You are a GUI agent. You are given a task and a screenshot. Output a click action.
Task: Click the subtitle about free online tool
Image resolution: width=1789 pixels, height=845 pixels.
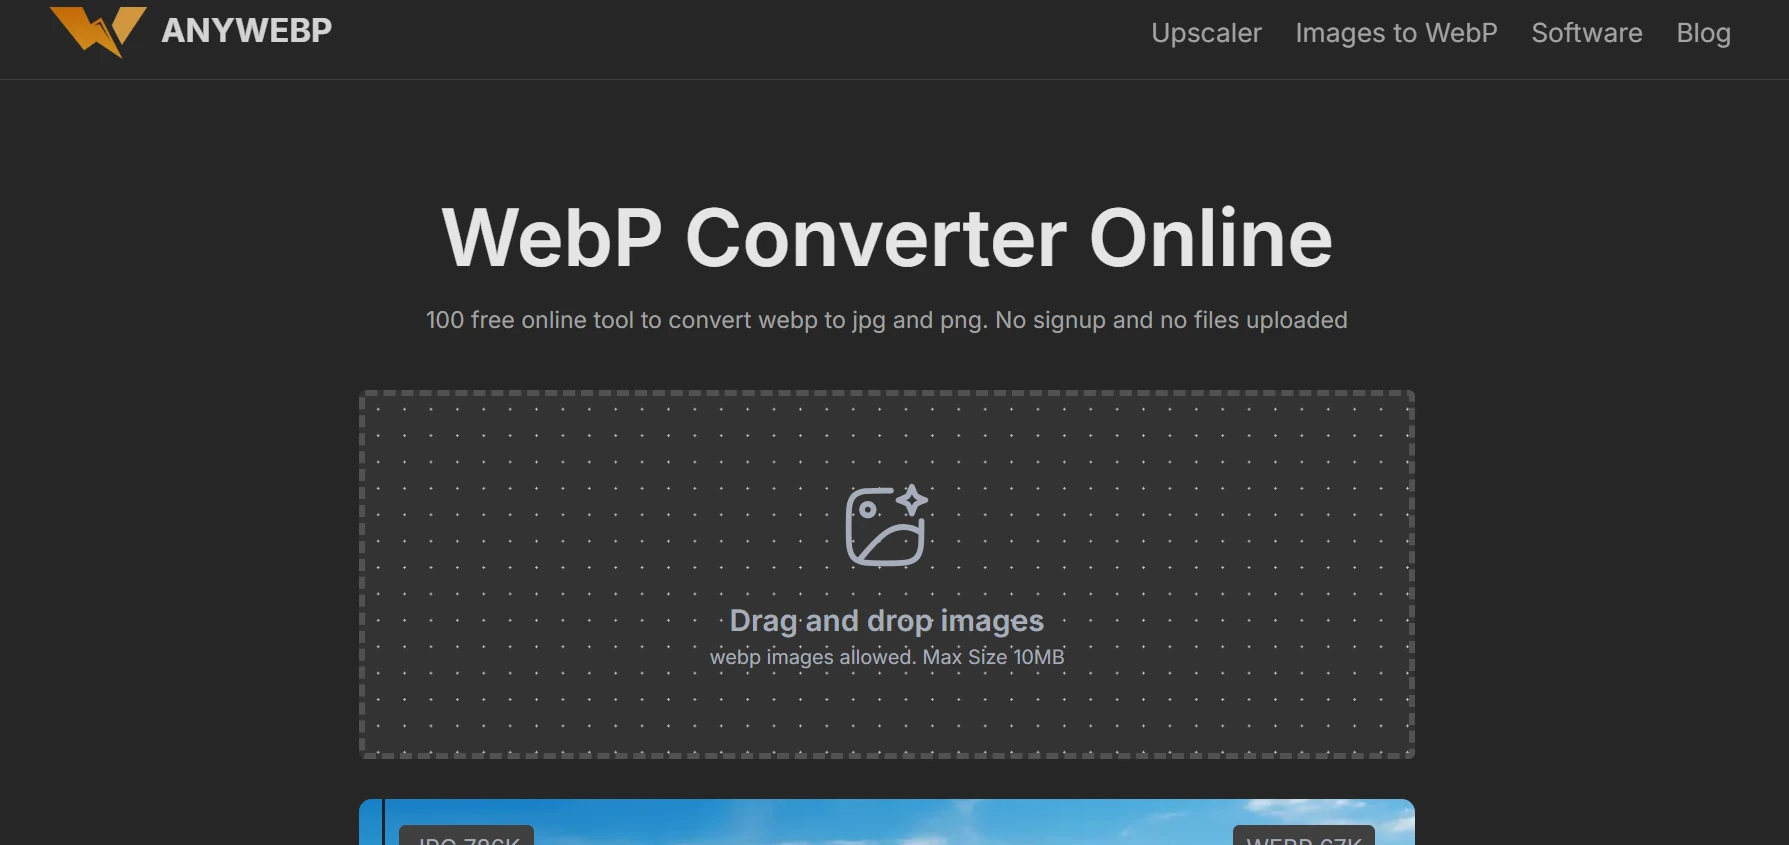click(886, 320)
